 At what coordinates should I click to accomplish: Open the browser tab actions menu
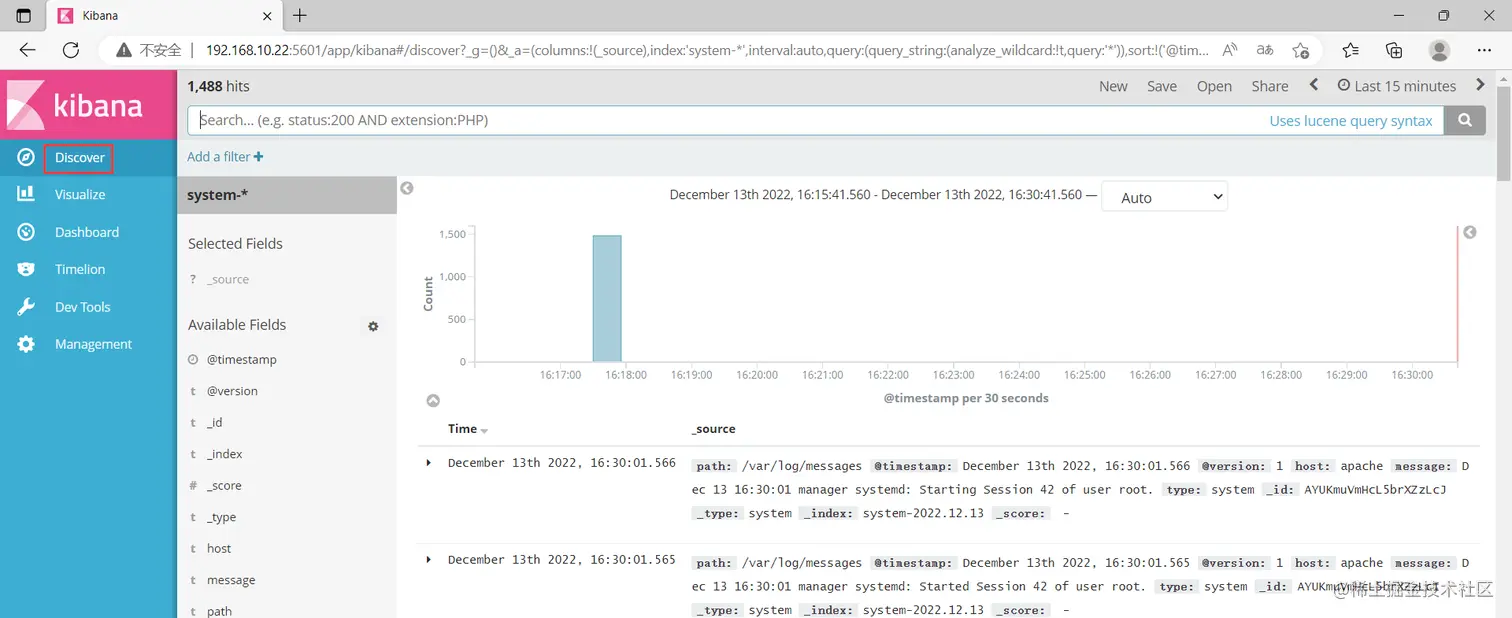[x=24, y=15]
